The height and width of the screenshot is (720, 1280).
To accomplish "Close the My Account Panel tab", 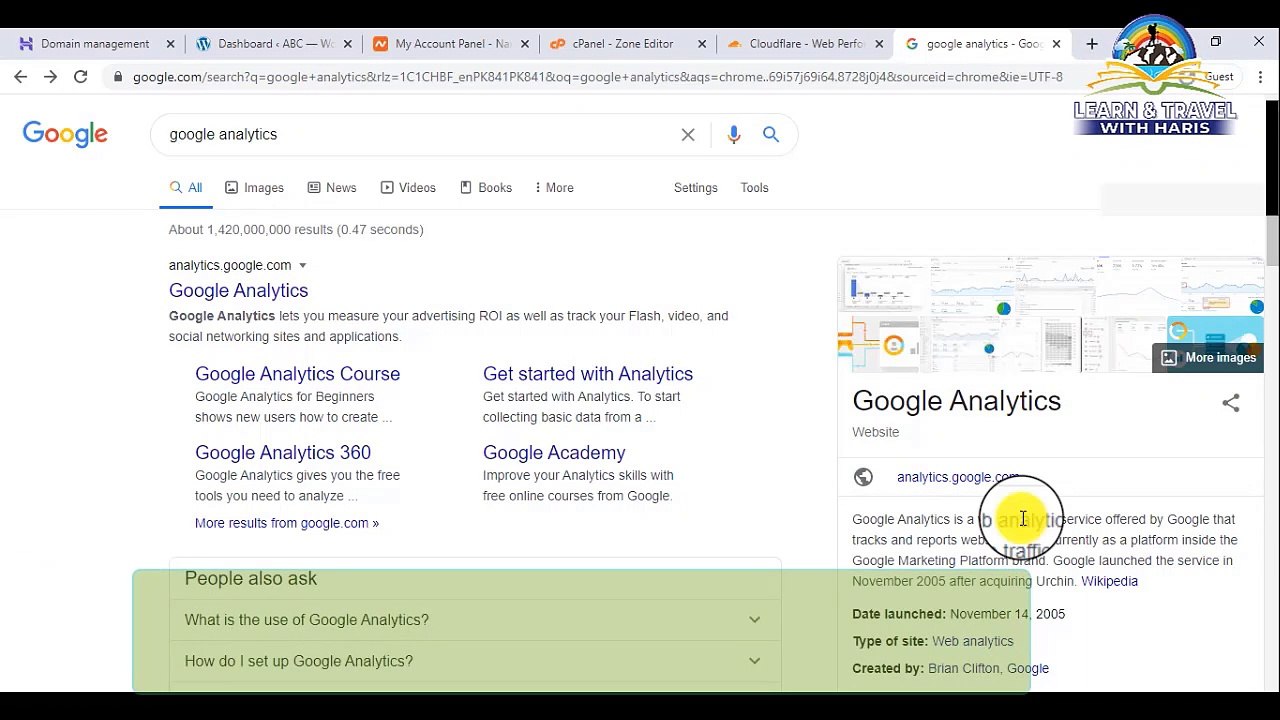I will click(525, 44).
